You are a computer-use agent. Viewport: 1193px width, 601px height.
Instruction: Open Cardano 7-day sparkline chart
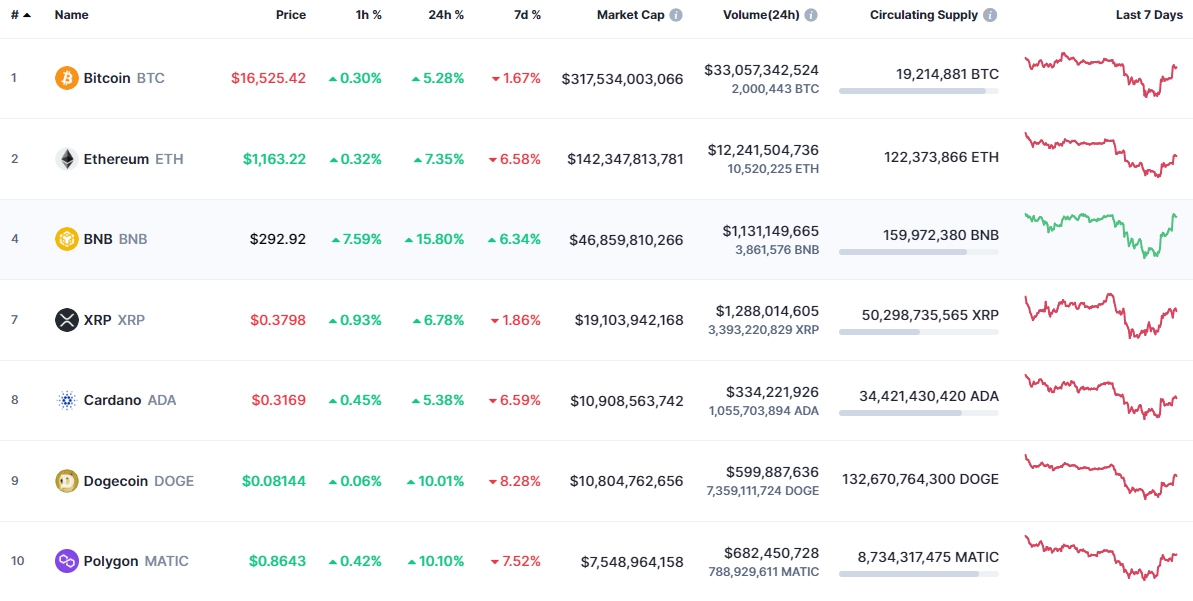coord(1101,396)
